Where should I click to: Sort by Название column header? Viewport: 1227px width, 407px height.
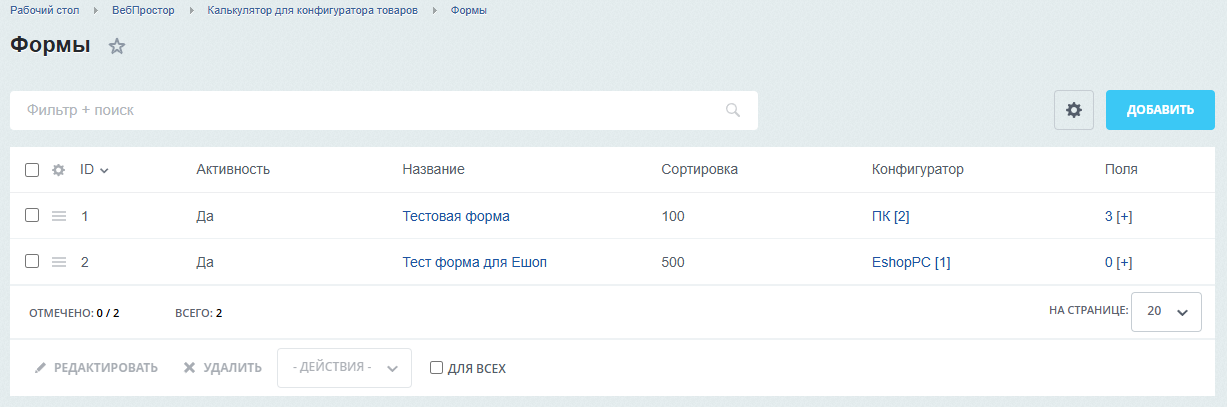[x=433, y=170]
